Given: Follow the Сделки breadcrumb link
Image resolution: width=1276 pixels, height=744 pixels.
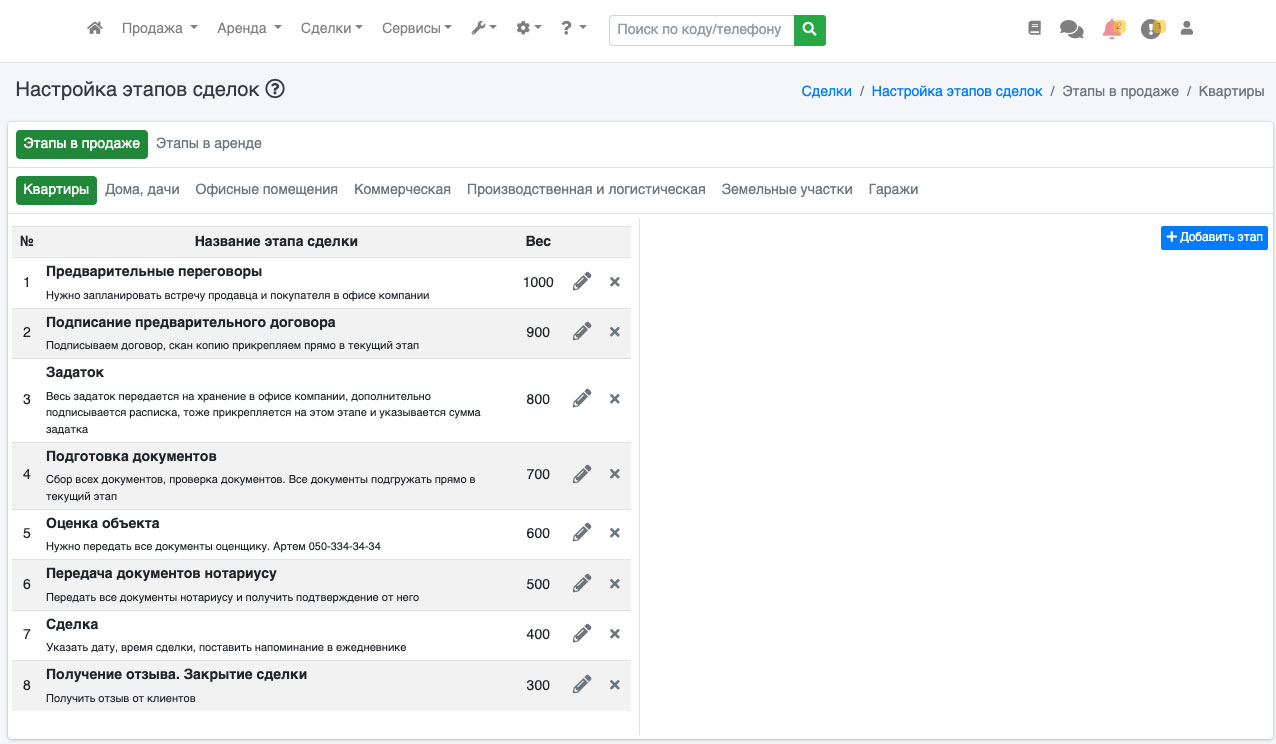Looking at the screenshot, I should 826,91.
